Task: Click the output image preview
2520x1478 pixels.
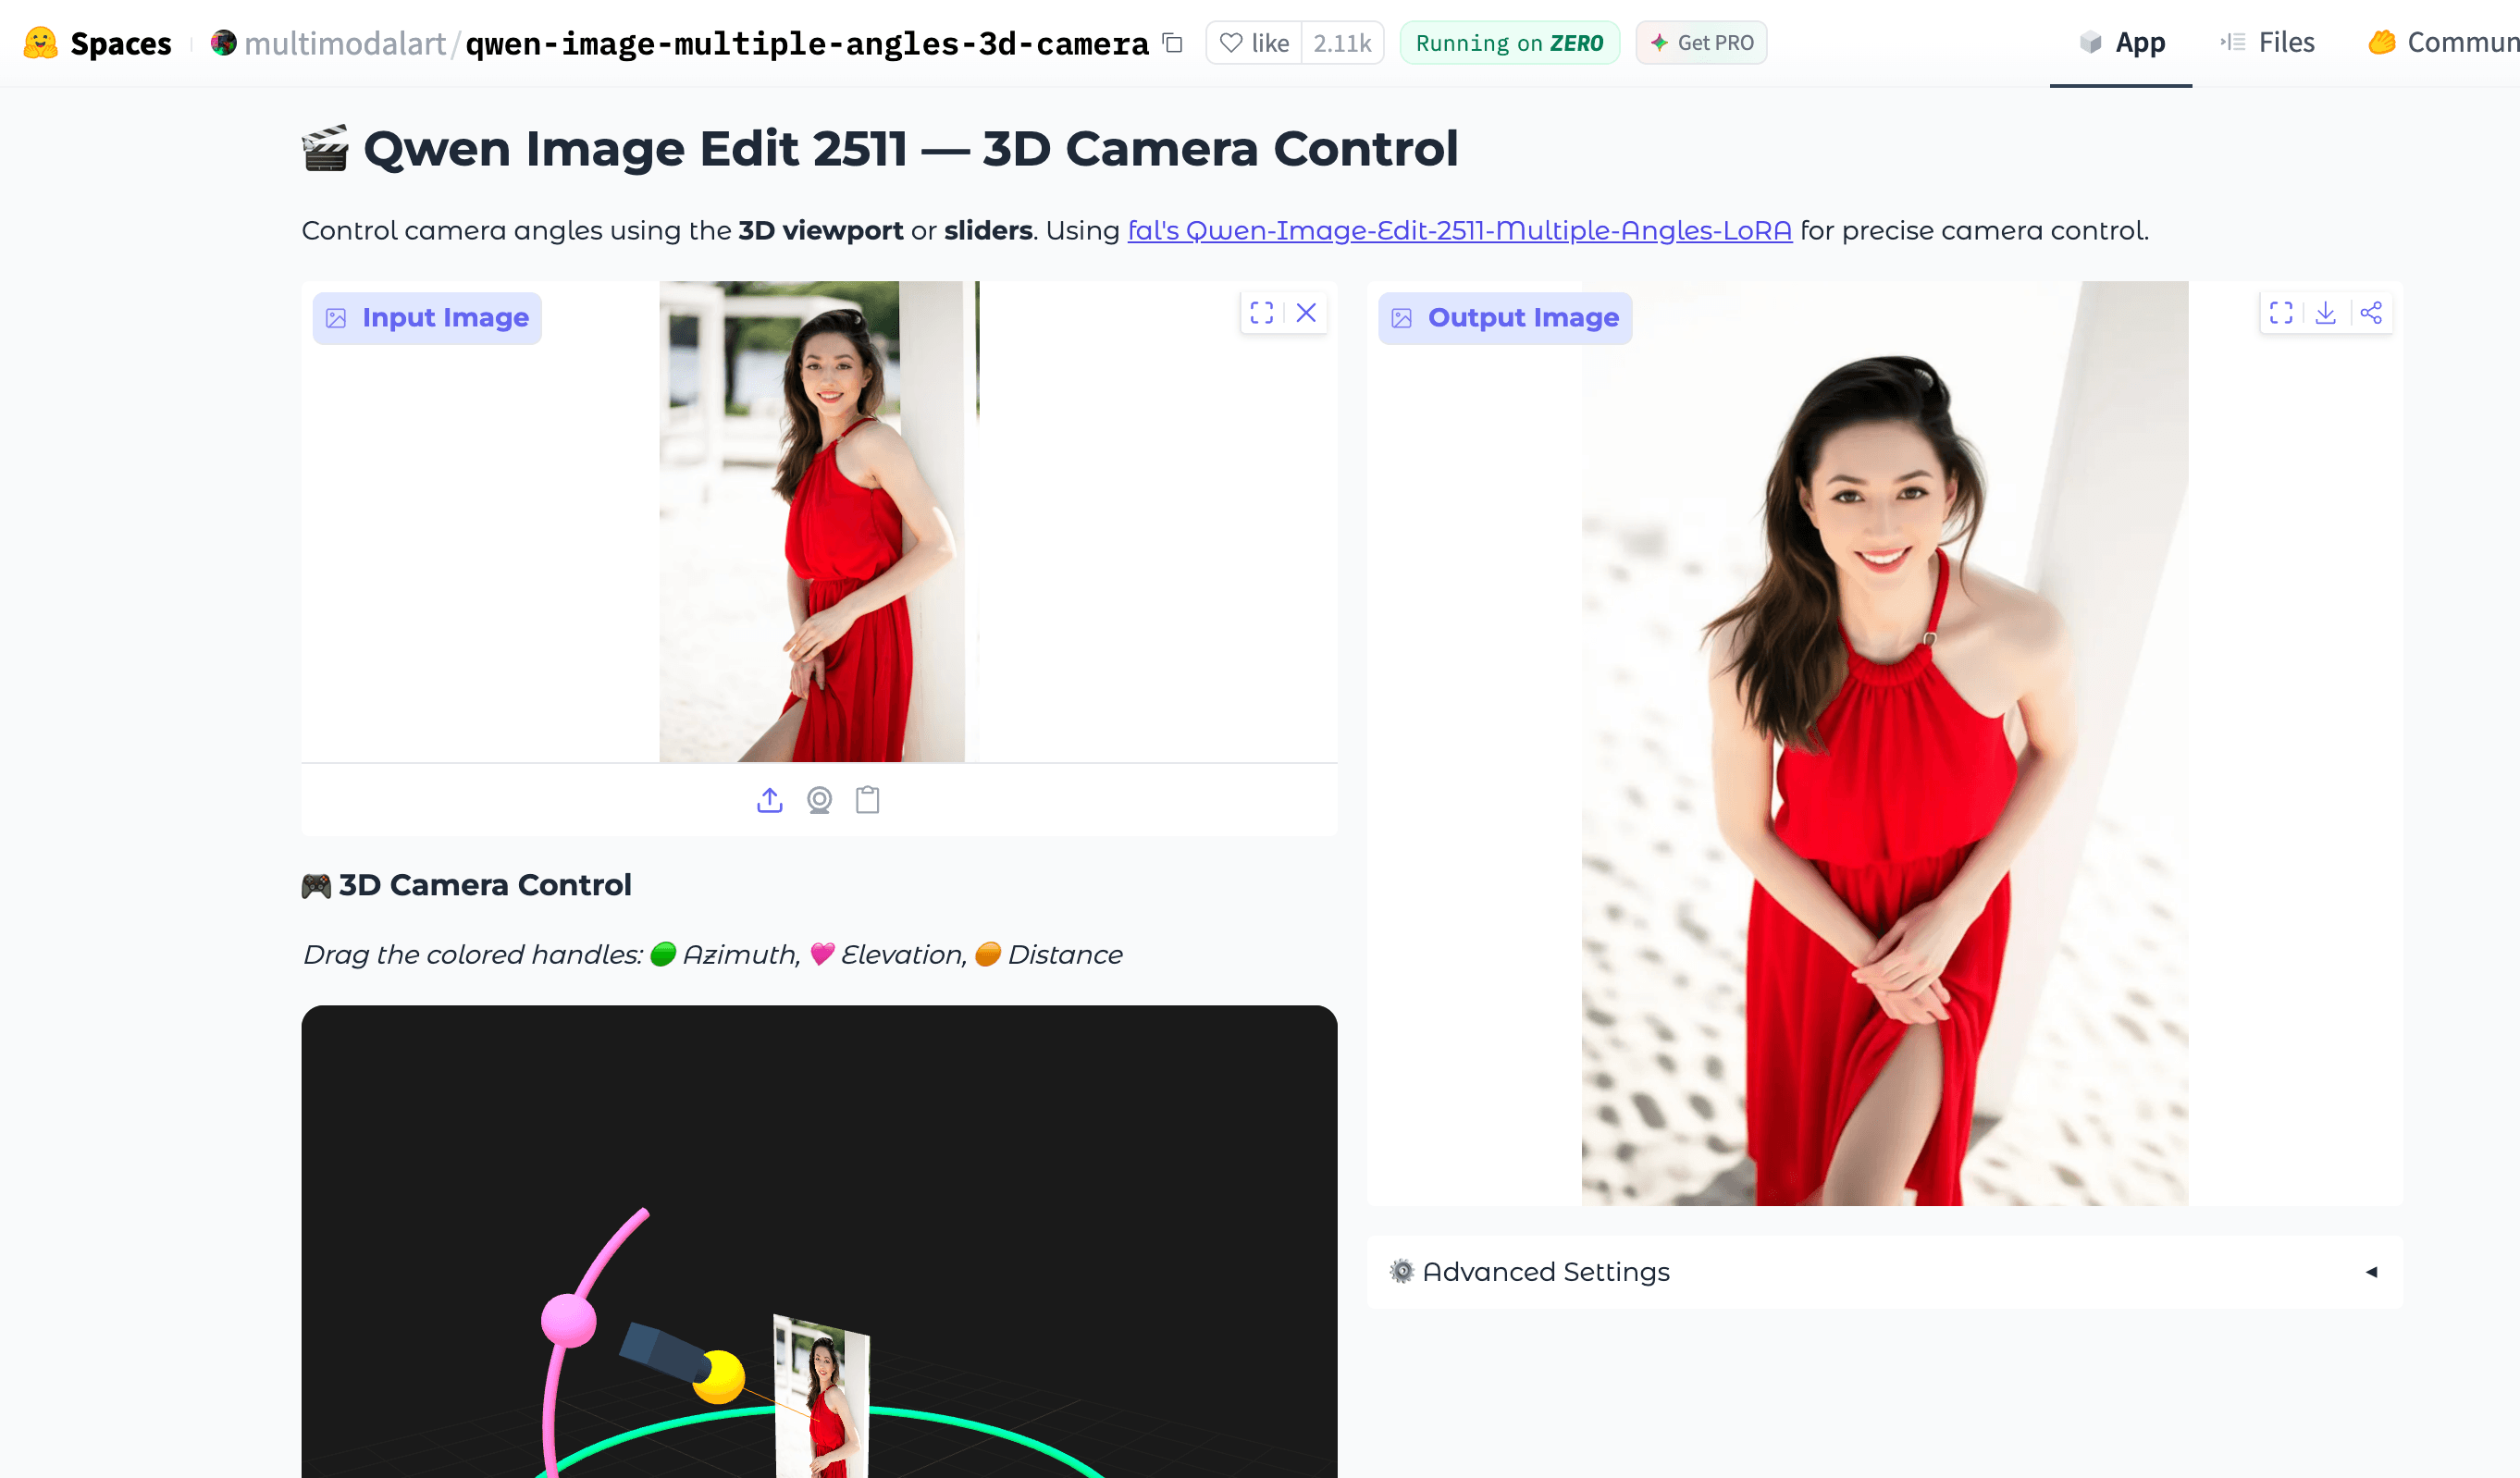Action: [x=1884, y=743]
